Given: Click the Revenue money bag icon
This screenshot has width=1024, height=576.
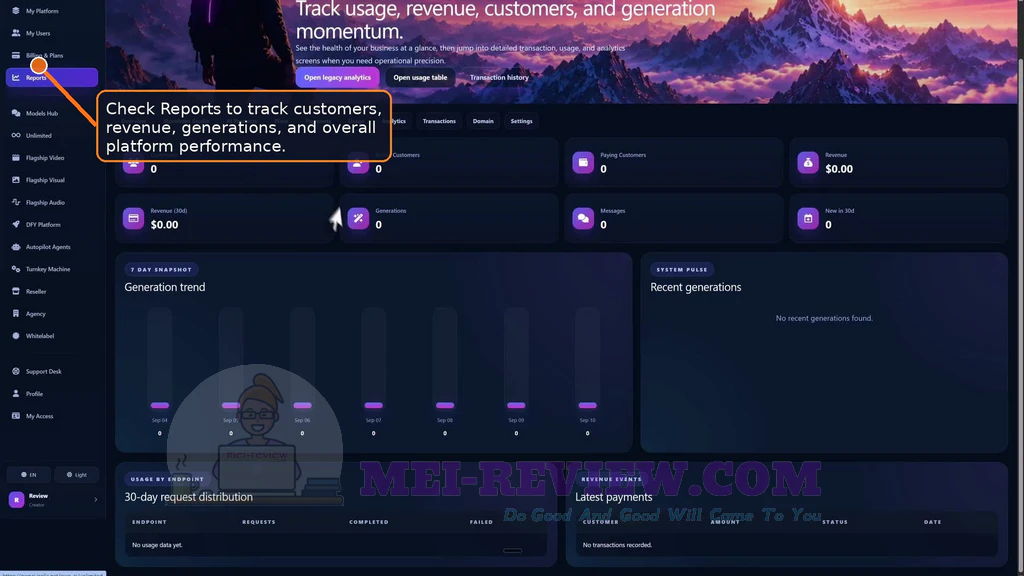Looking at the screenshot, I should pos(808,163).
